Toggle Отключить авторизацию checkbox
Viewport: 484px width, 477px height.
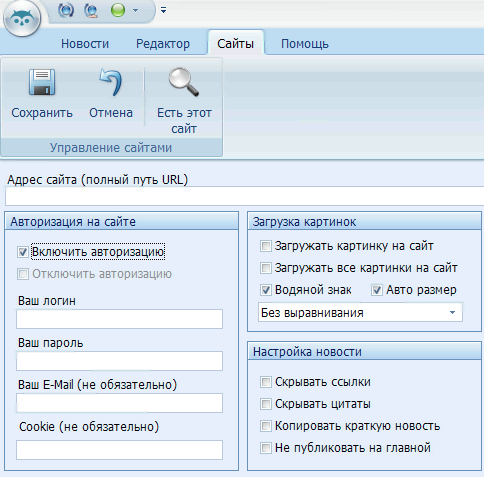(x=23, y=274)
